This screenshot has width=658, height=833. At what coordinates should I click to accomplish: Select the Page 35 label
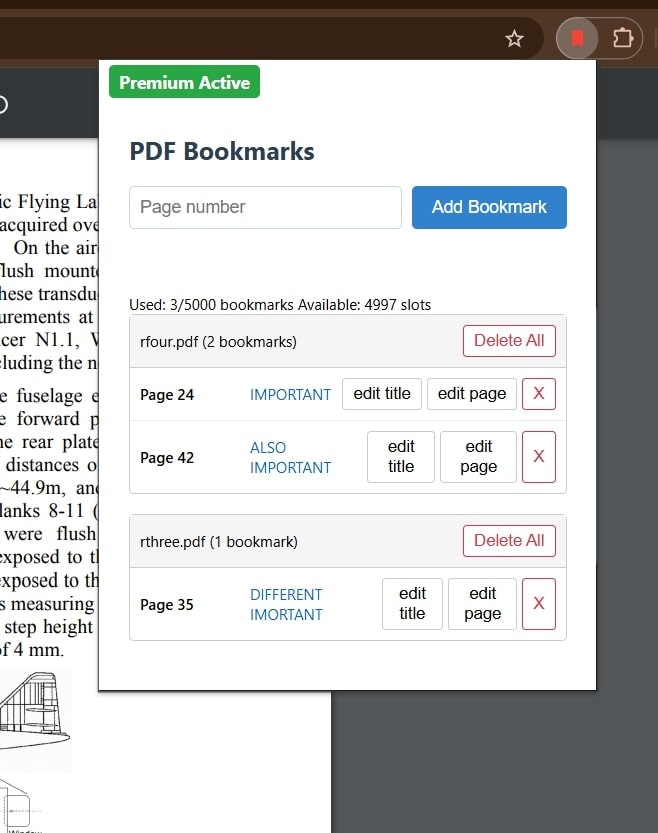point(167,605)
